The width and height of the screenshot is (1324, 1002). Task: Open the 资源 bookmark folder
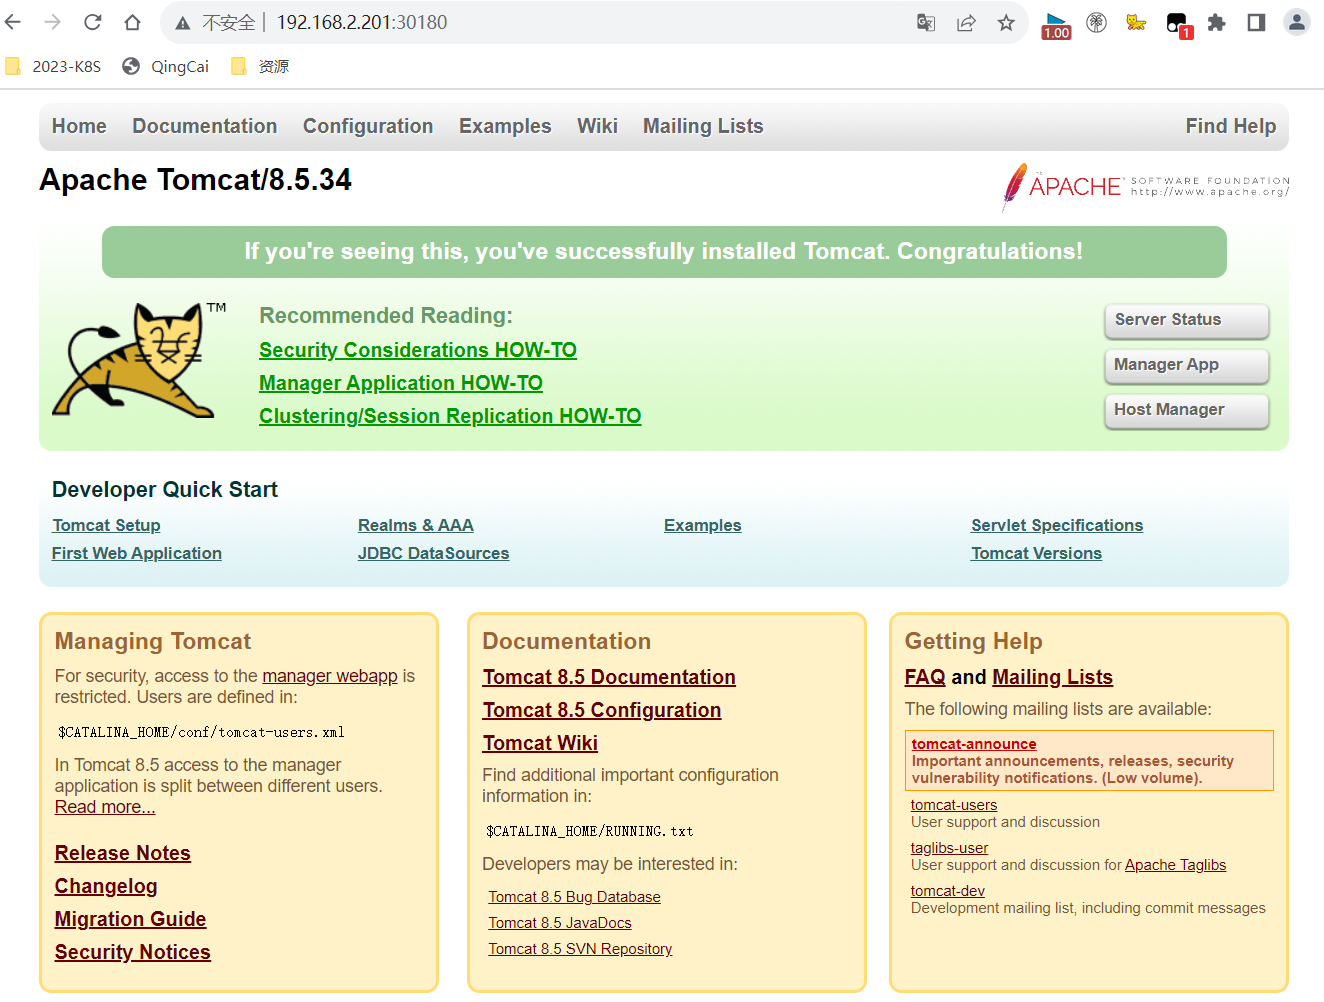coord(260,66)
